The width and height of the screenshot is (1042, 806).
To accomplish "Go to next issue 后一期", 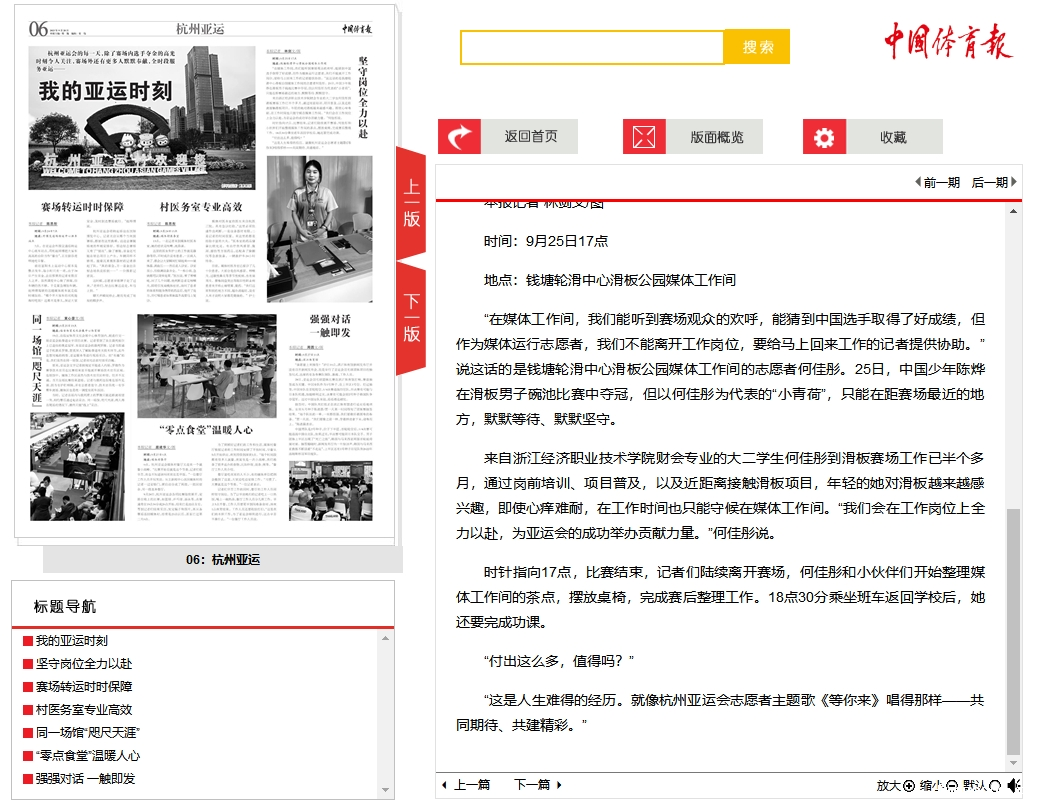I will [x=994, y=182].
